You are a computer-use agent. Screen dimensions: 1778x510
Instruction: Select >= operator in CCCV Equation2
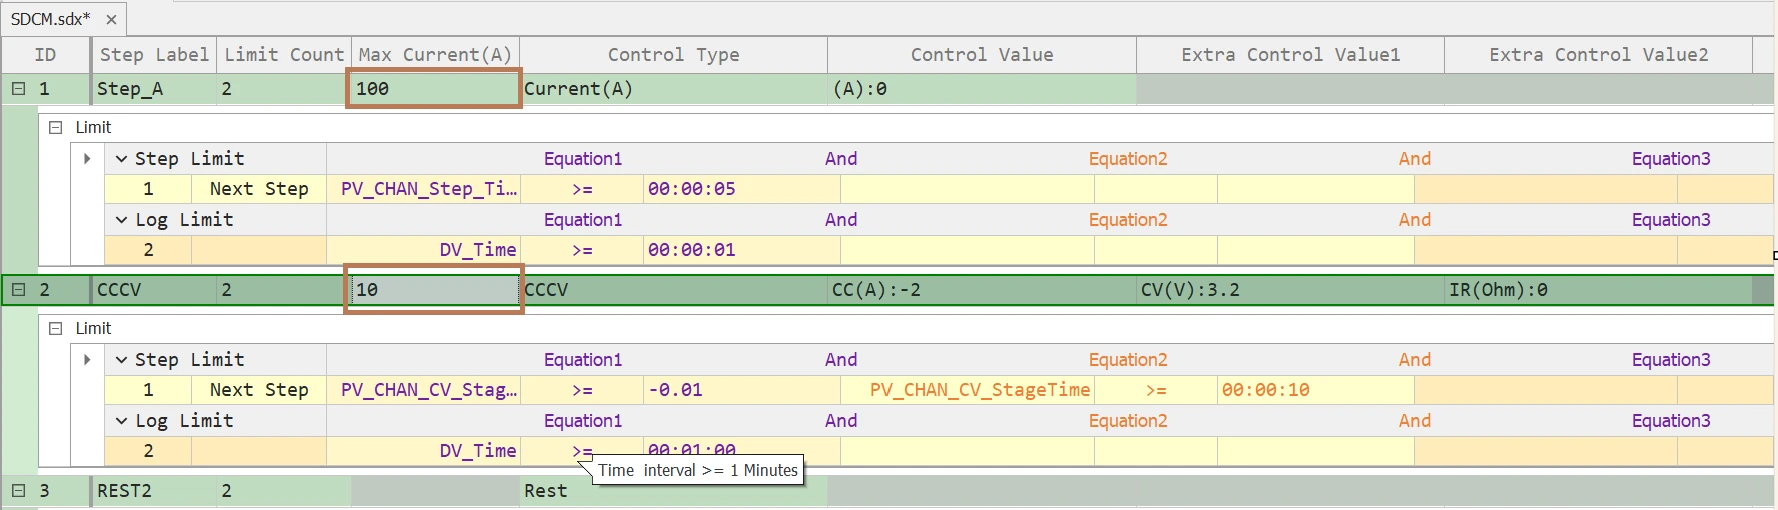[x=1156, y=390]
